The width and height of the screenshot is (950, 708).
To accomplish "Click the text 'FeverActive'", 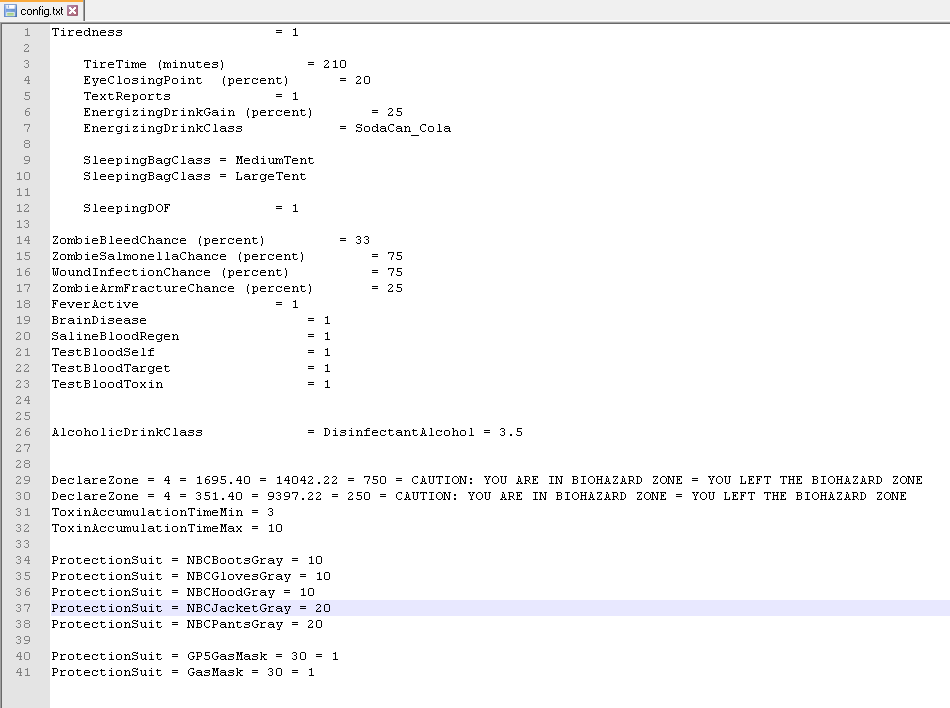I will 95,304.
